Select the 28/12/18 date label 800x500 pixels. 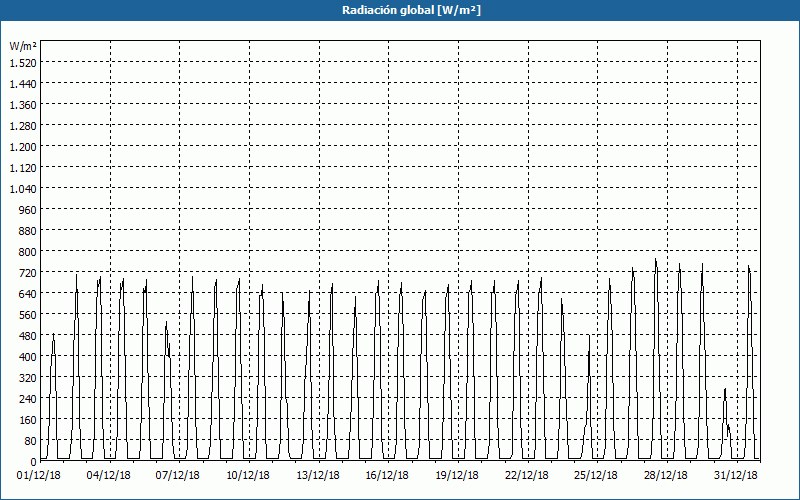pos(666,475)
